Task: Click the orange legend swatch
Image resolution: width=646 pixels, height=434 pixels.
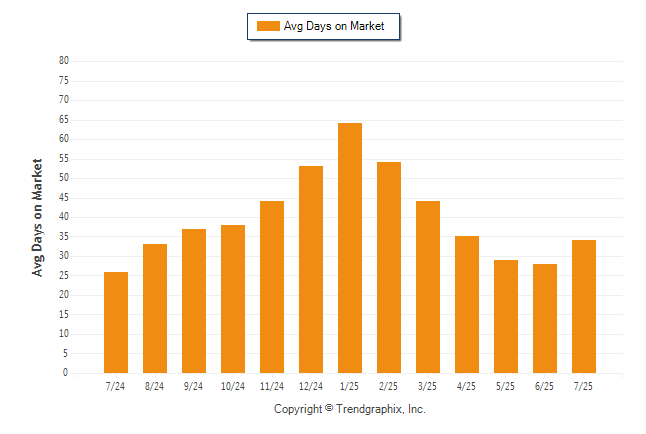Action: (268, 26)
